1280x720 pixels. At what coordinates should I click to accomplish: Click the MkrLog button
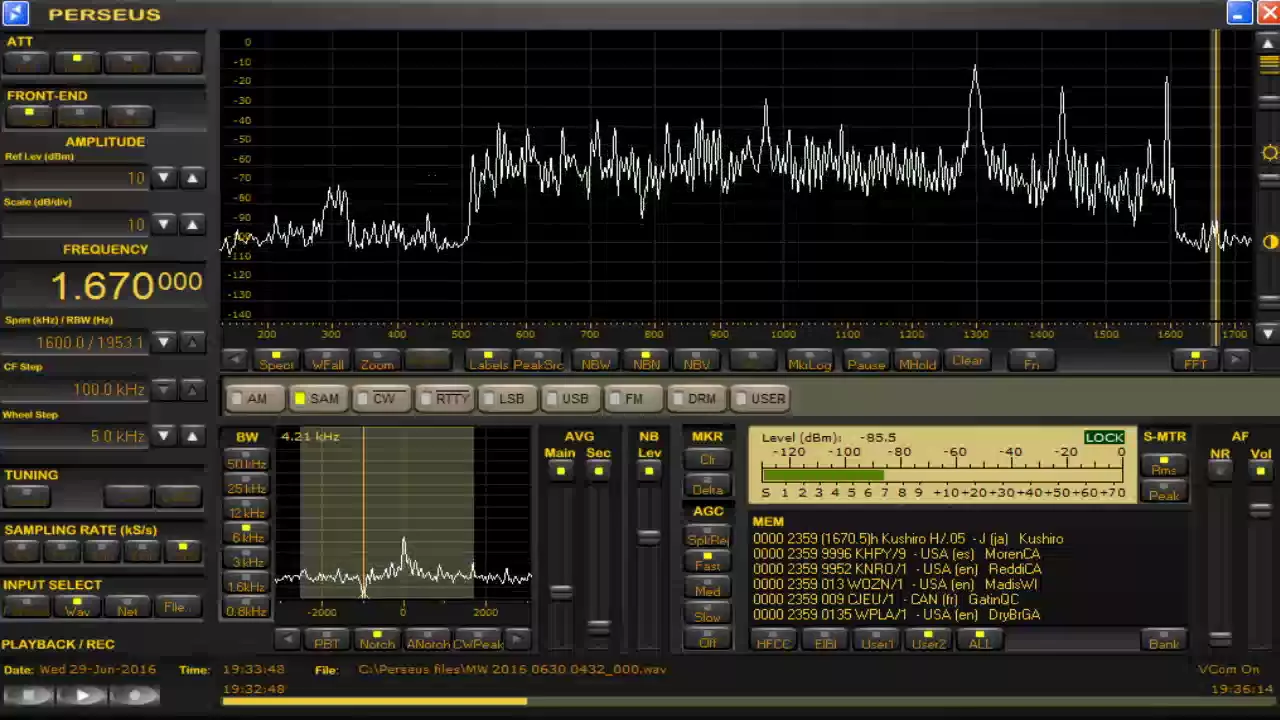(810, 361)
